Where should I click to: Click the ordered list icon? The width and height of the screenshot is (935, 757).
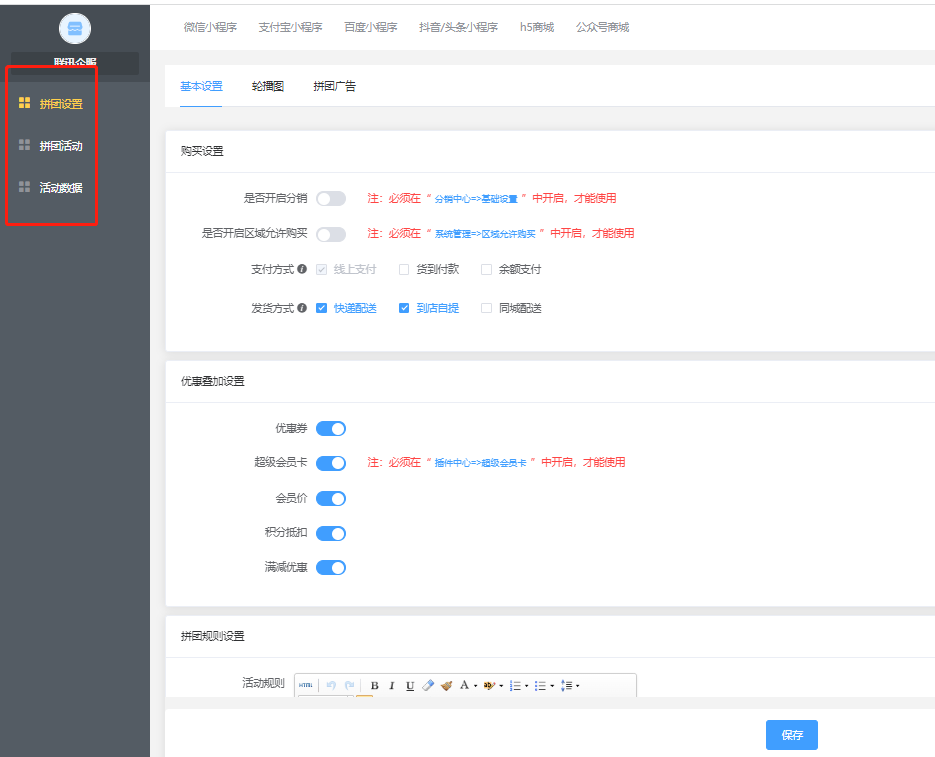pos(516,685)
